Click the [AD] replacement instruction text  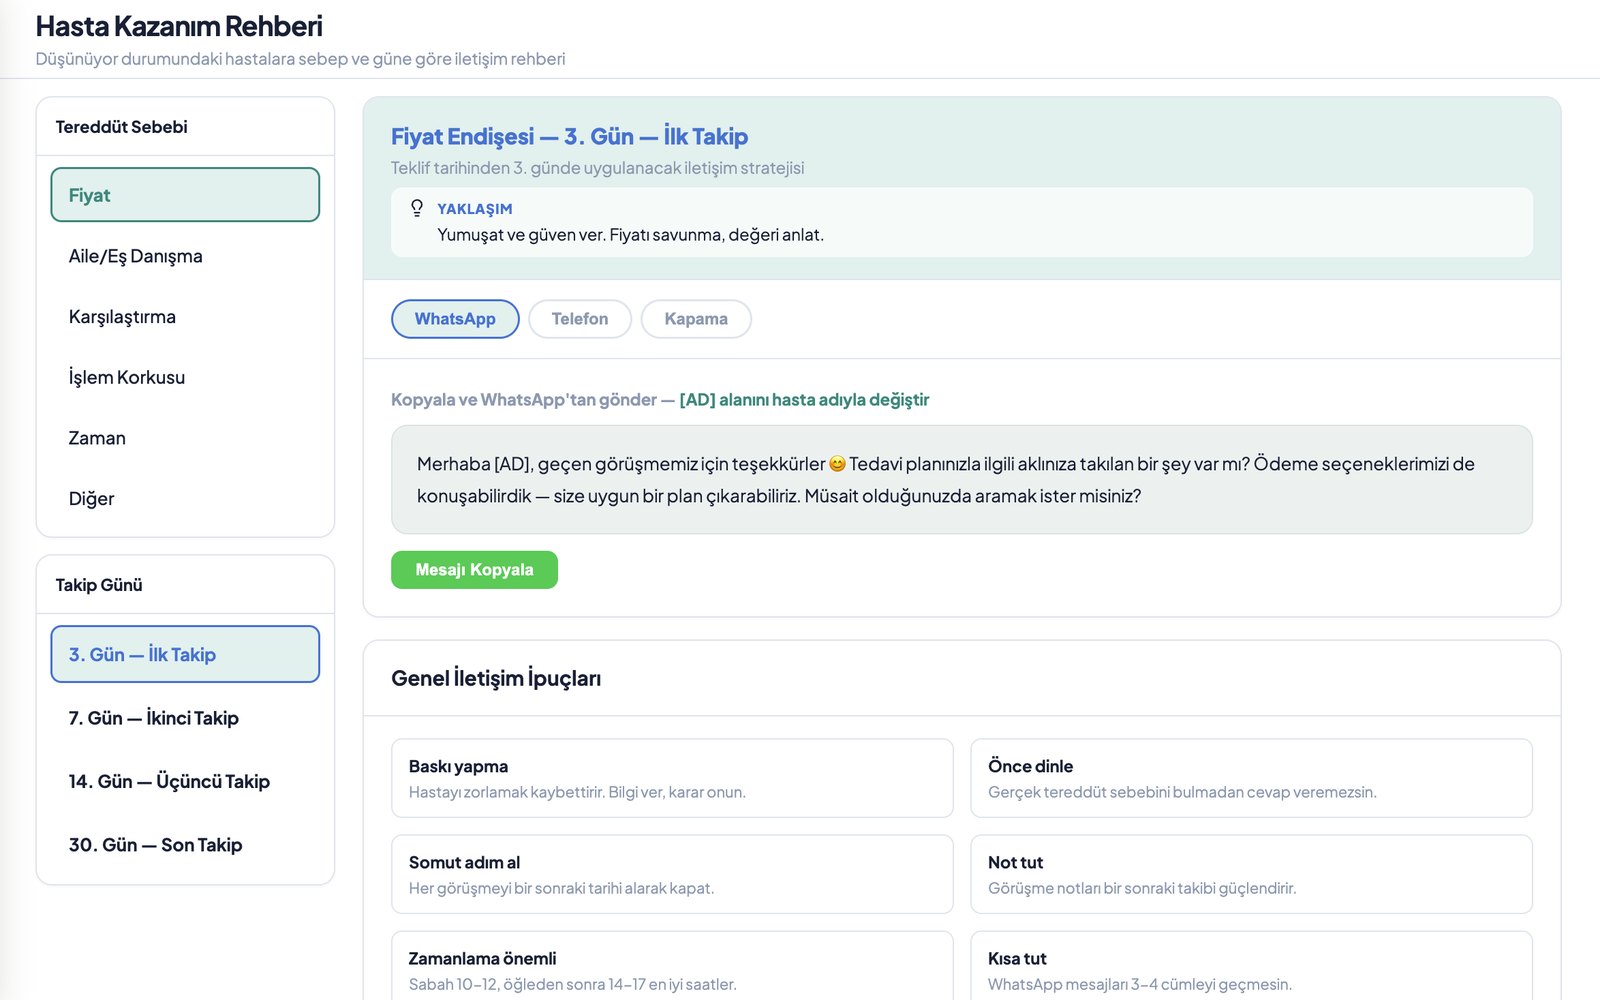804,400
